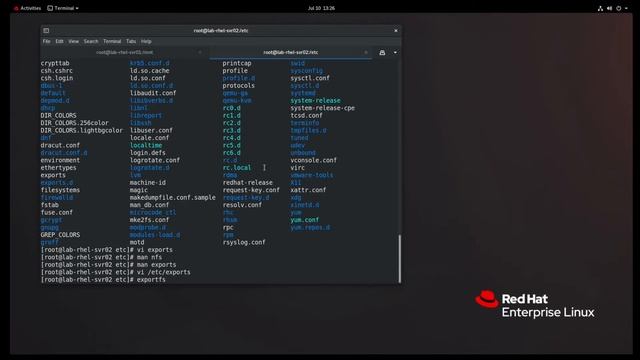
Task: Click the 'logrotate.conf' entry
Action: (x=155, y=160)
